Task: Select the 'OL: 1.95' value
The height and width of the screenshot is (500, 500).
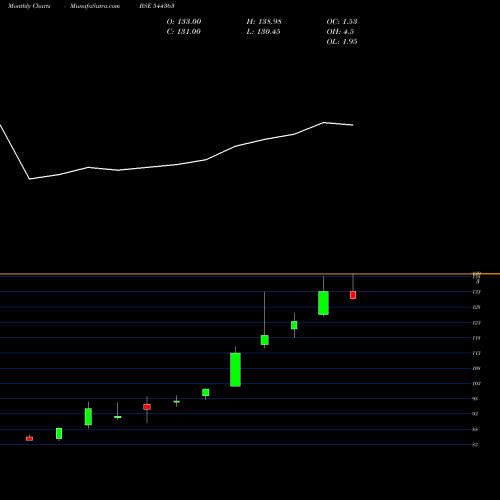Action: [342, 42]
